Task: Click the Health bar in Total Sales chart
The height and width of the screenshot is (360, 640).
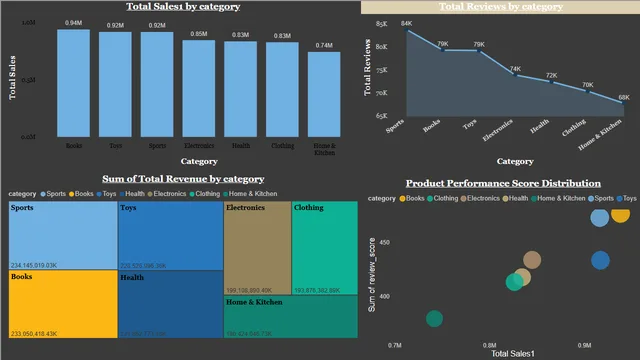Action: click(x=240, y=89)
